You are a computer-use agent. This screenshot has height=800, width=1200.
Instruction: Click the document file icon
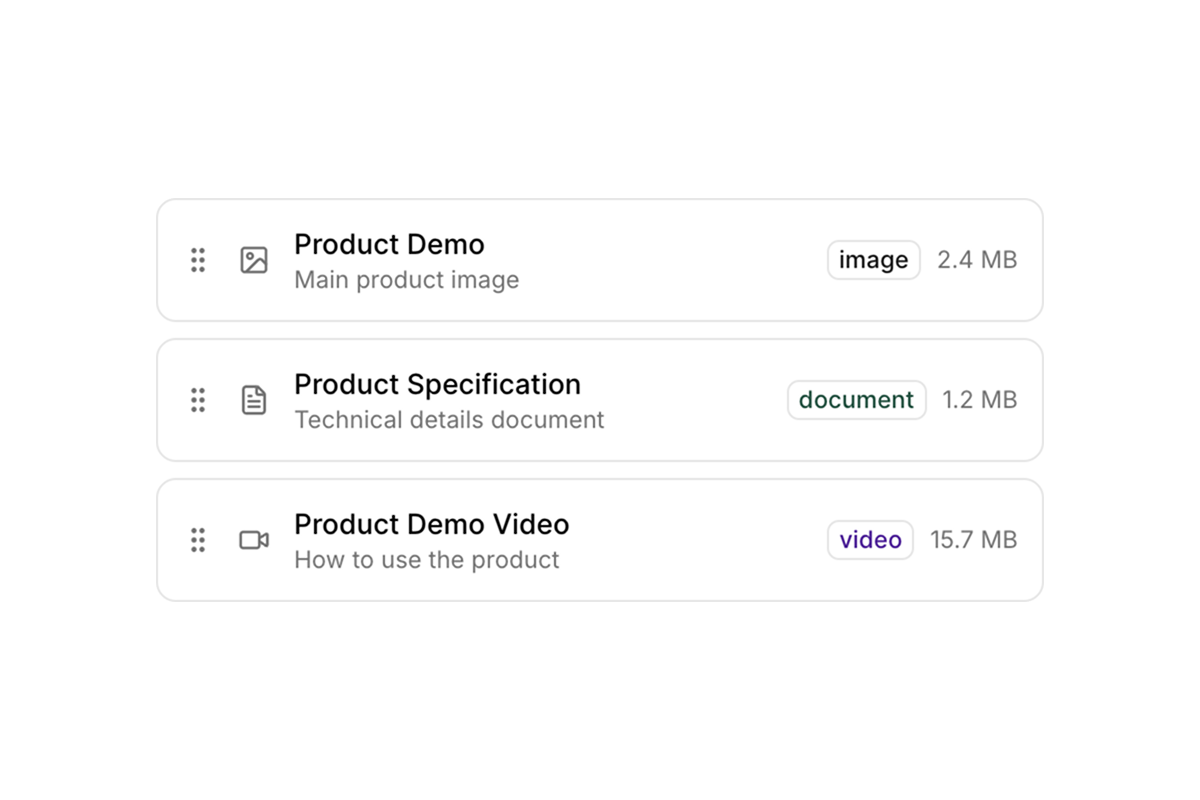point(254,400)
